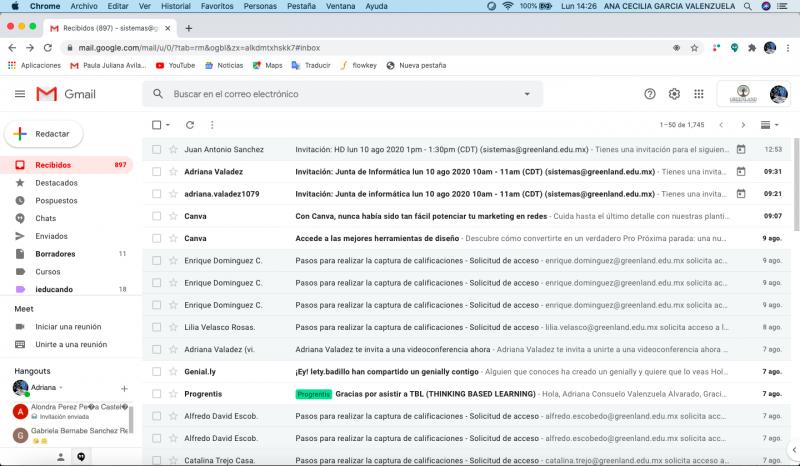
Task: Expand the select-all dropdown arrow
Action: coord(168,125)
